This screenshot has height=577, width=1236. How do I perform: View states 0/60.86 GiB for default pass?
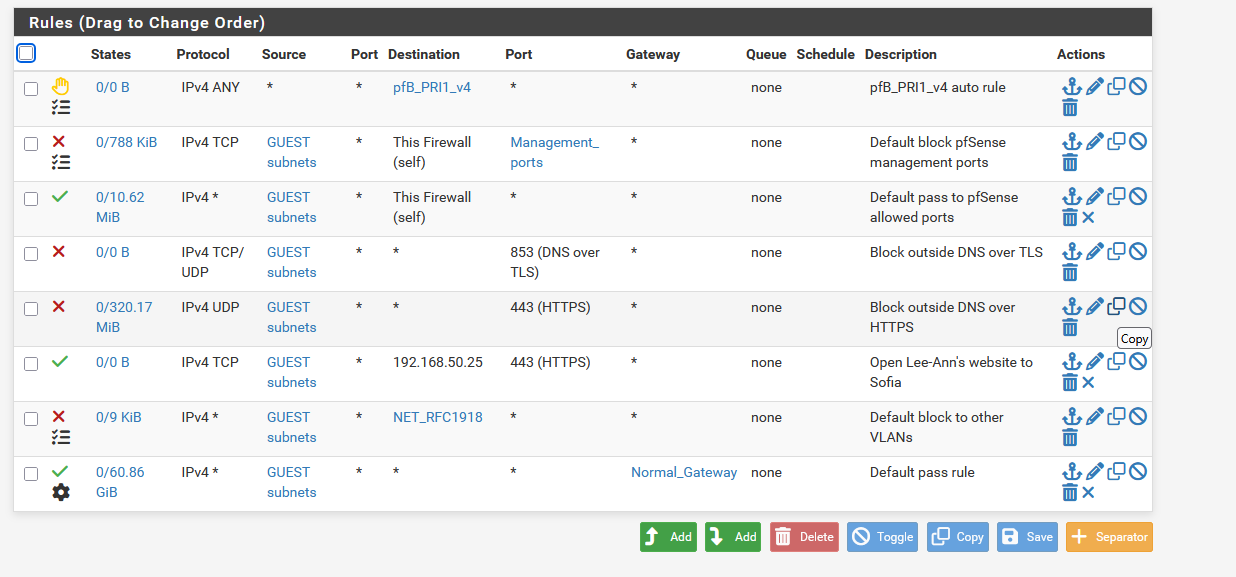119,482
